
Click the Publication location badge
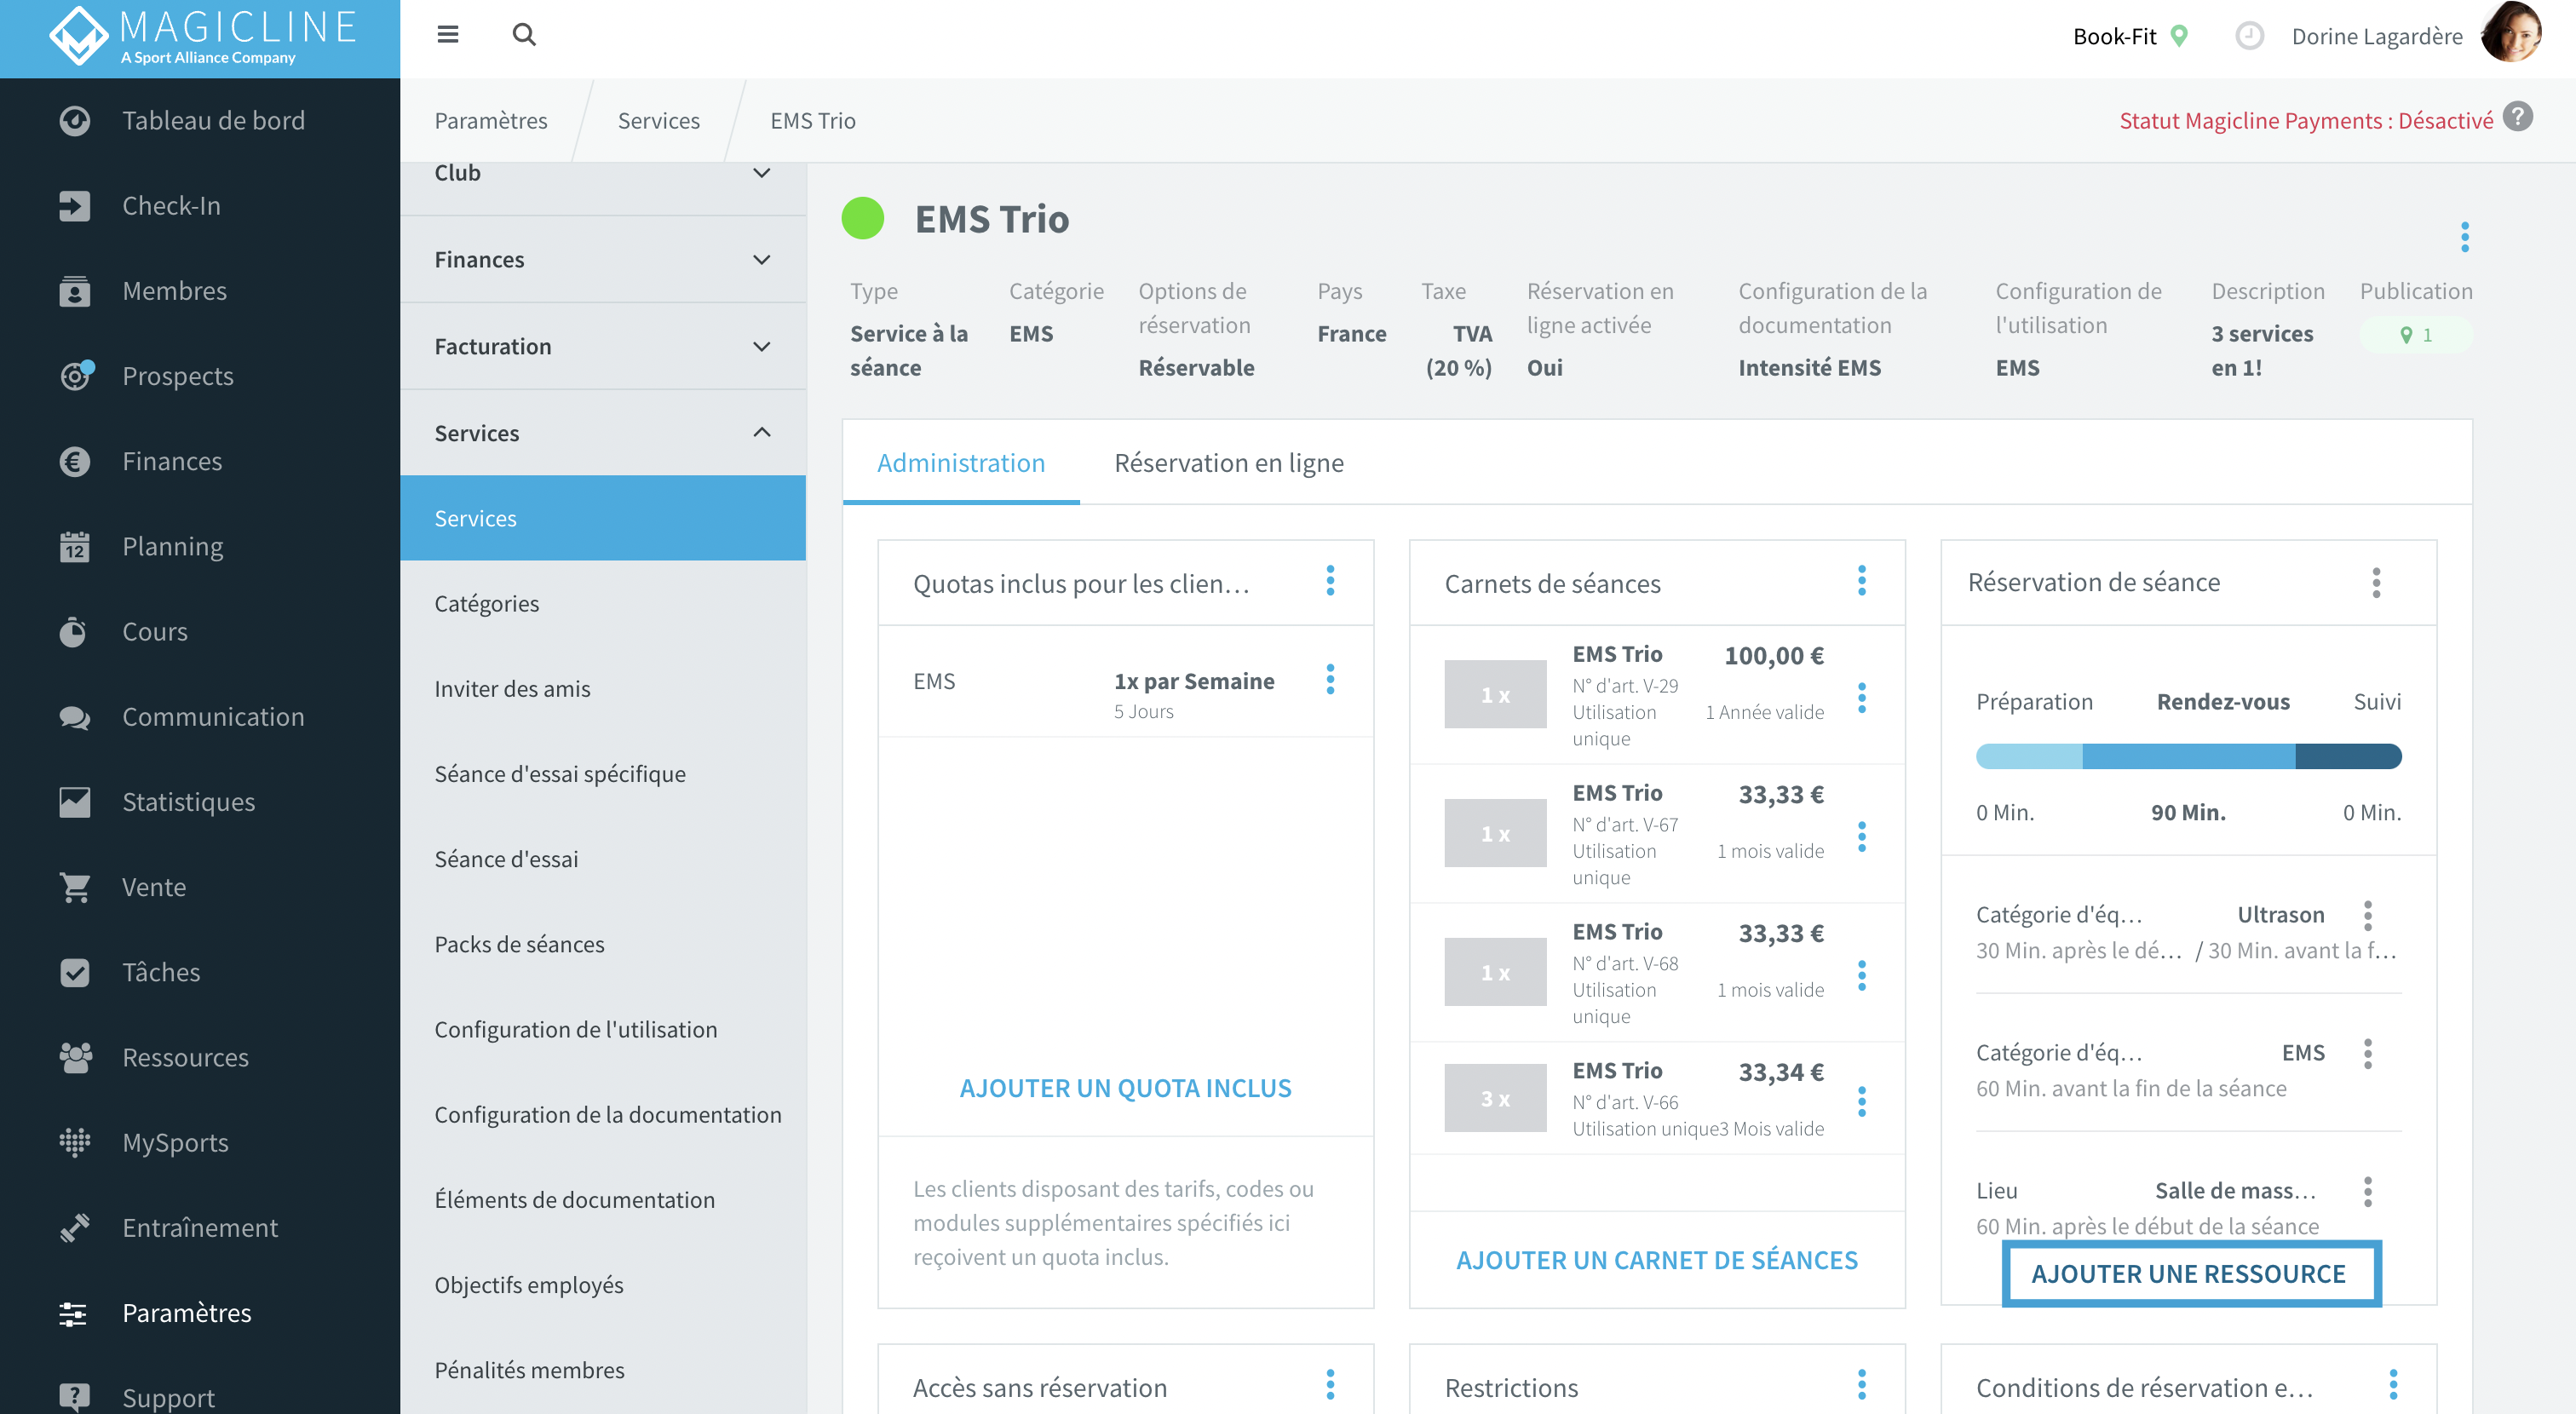[x=2415, y=335]
